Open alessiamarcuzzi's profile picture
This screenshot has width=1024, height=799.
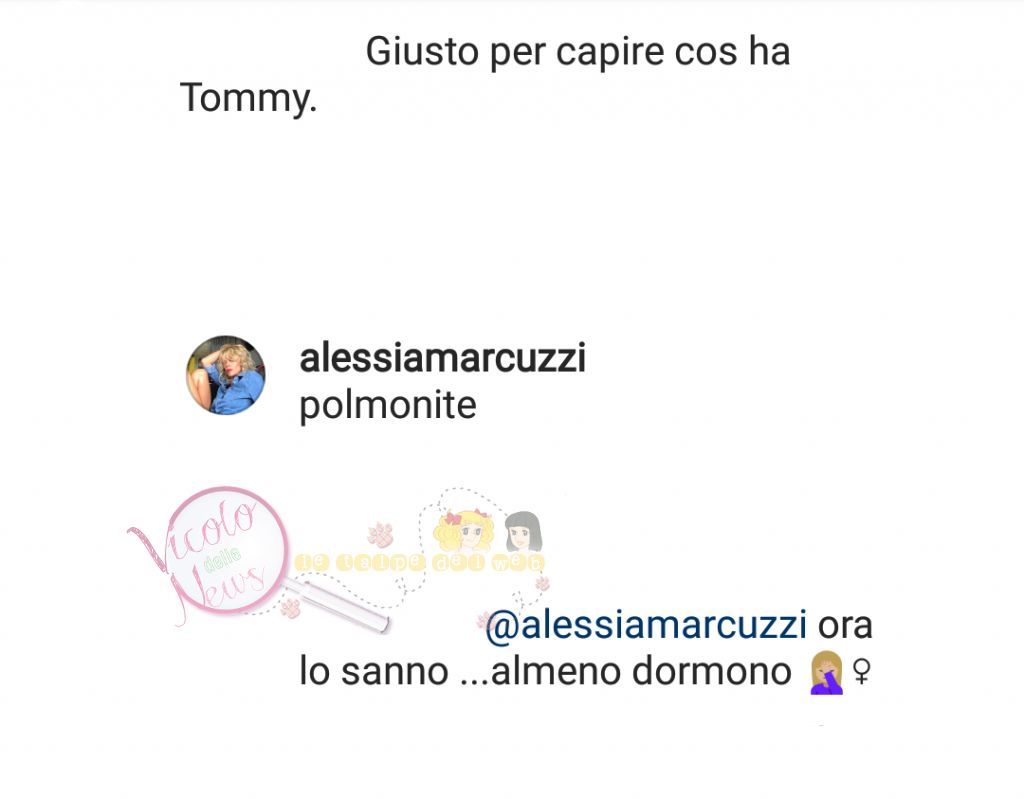[226, 375]
